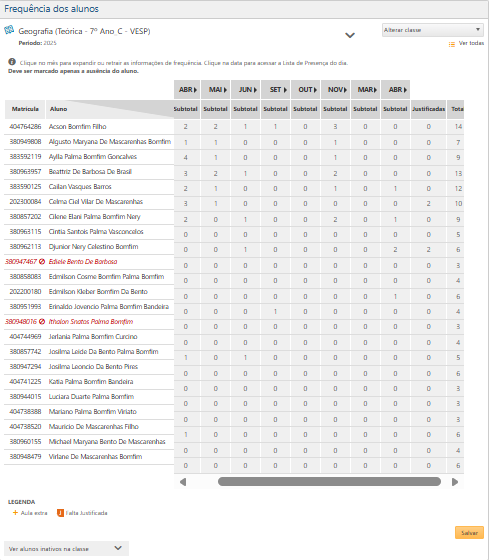Click matrícula 380948479
This screenshot has height=560, width=489.
click(25, 456)
